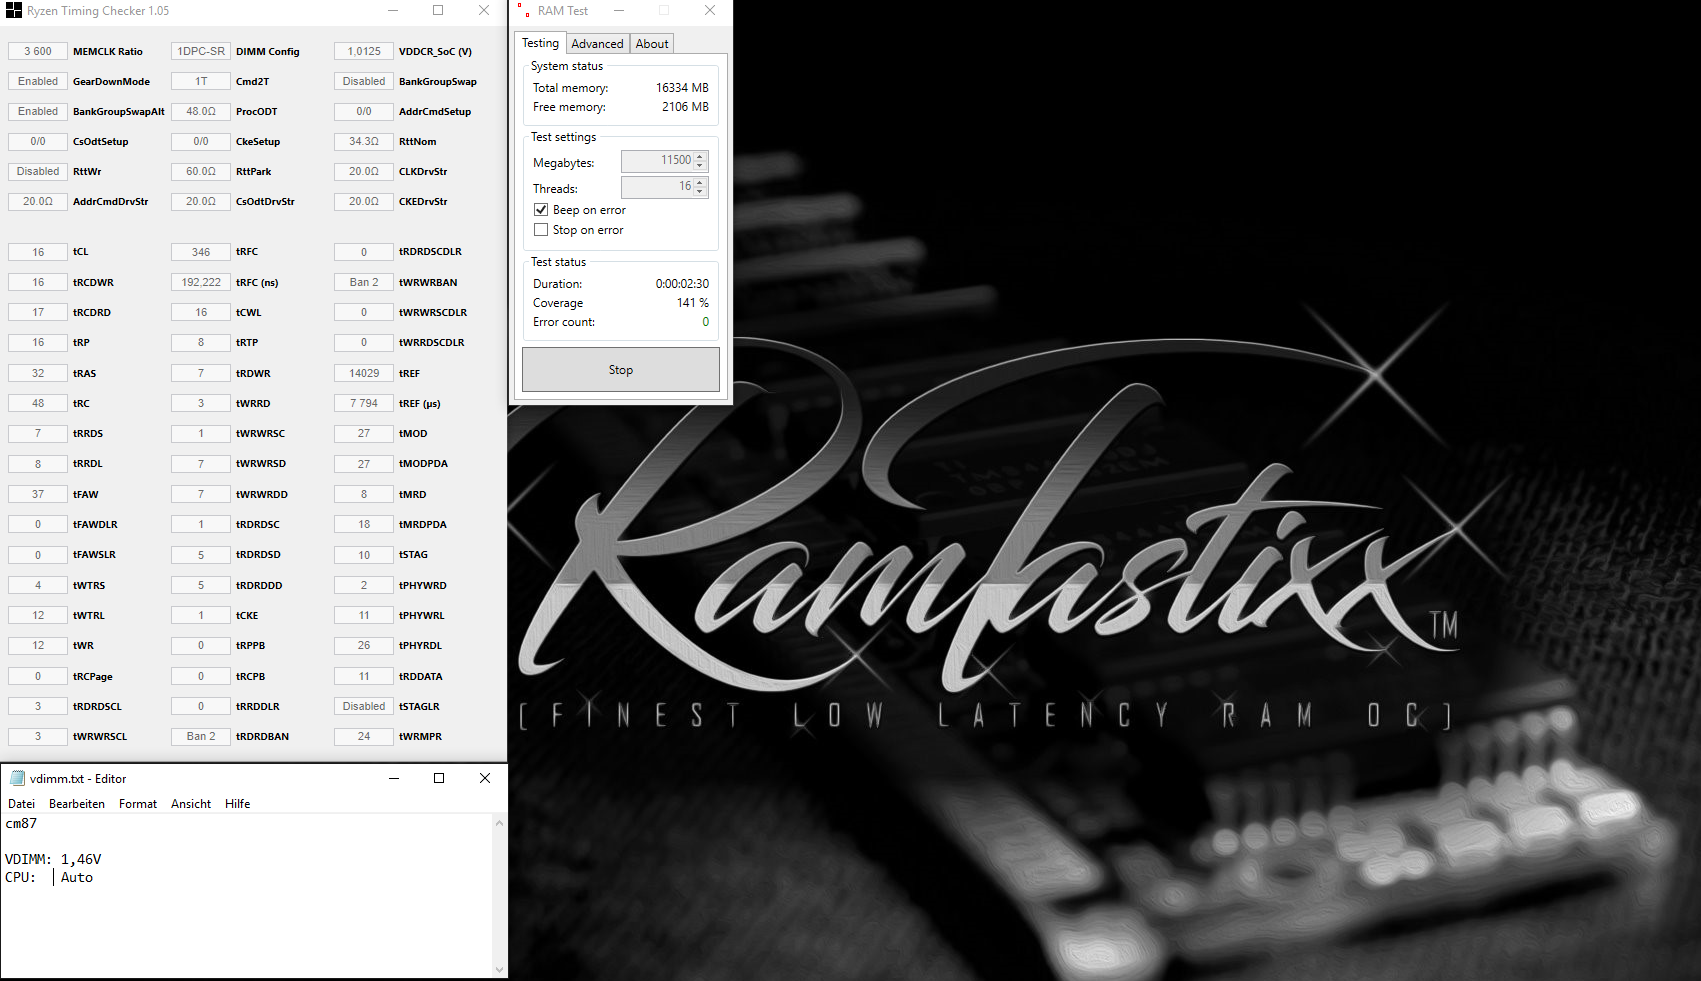Click the Cmd2T value 1T

pos(201,81)
